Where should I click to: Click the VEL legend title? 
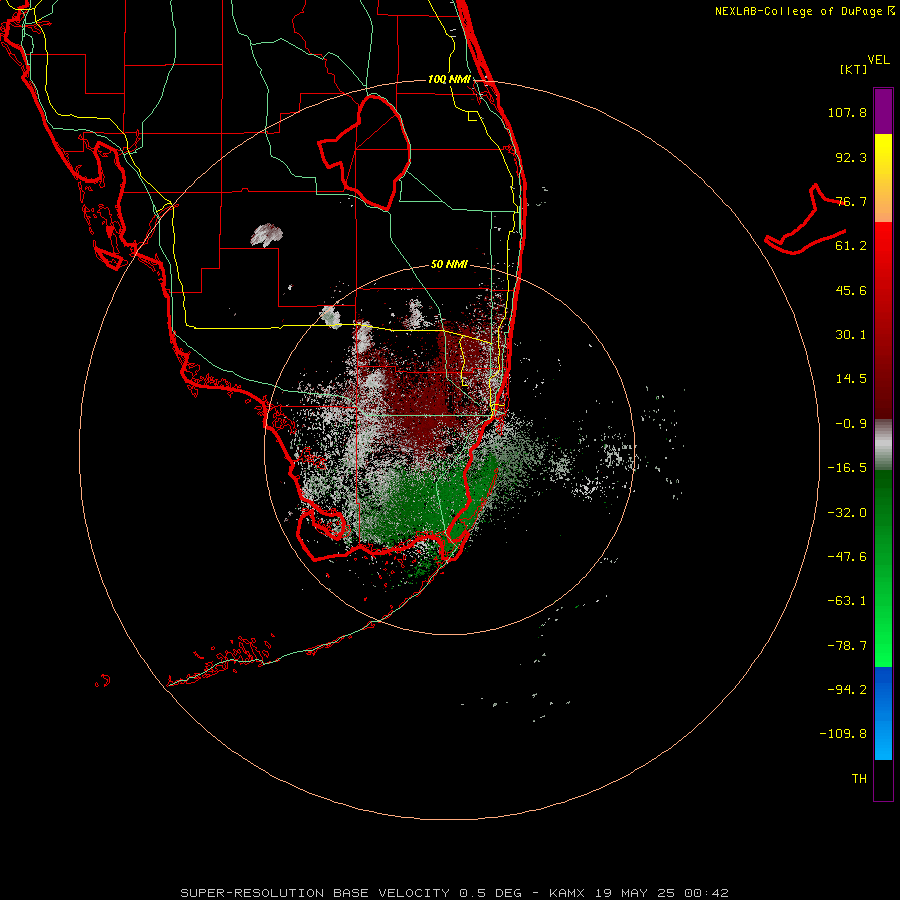point(878,59)
